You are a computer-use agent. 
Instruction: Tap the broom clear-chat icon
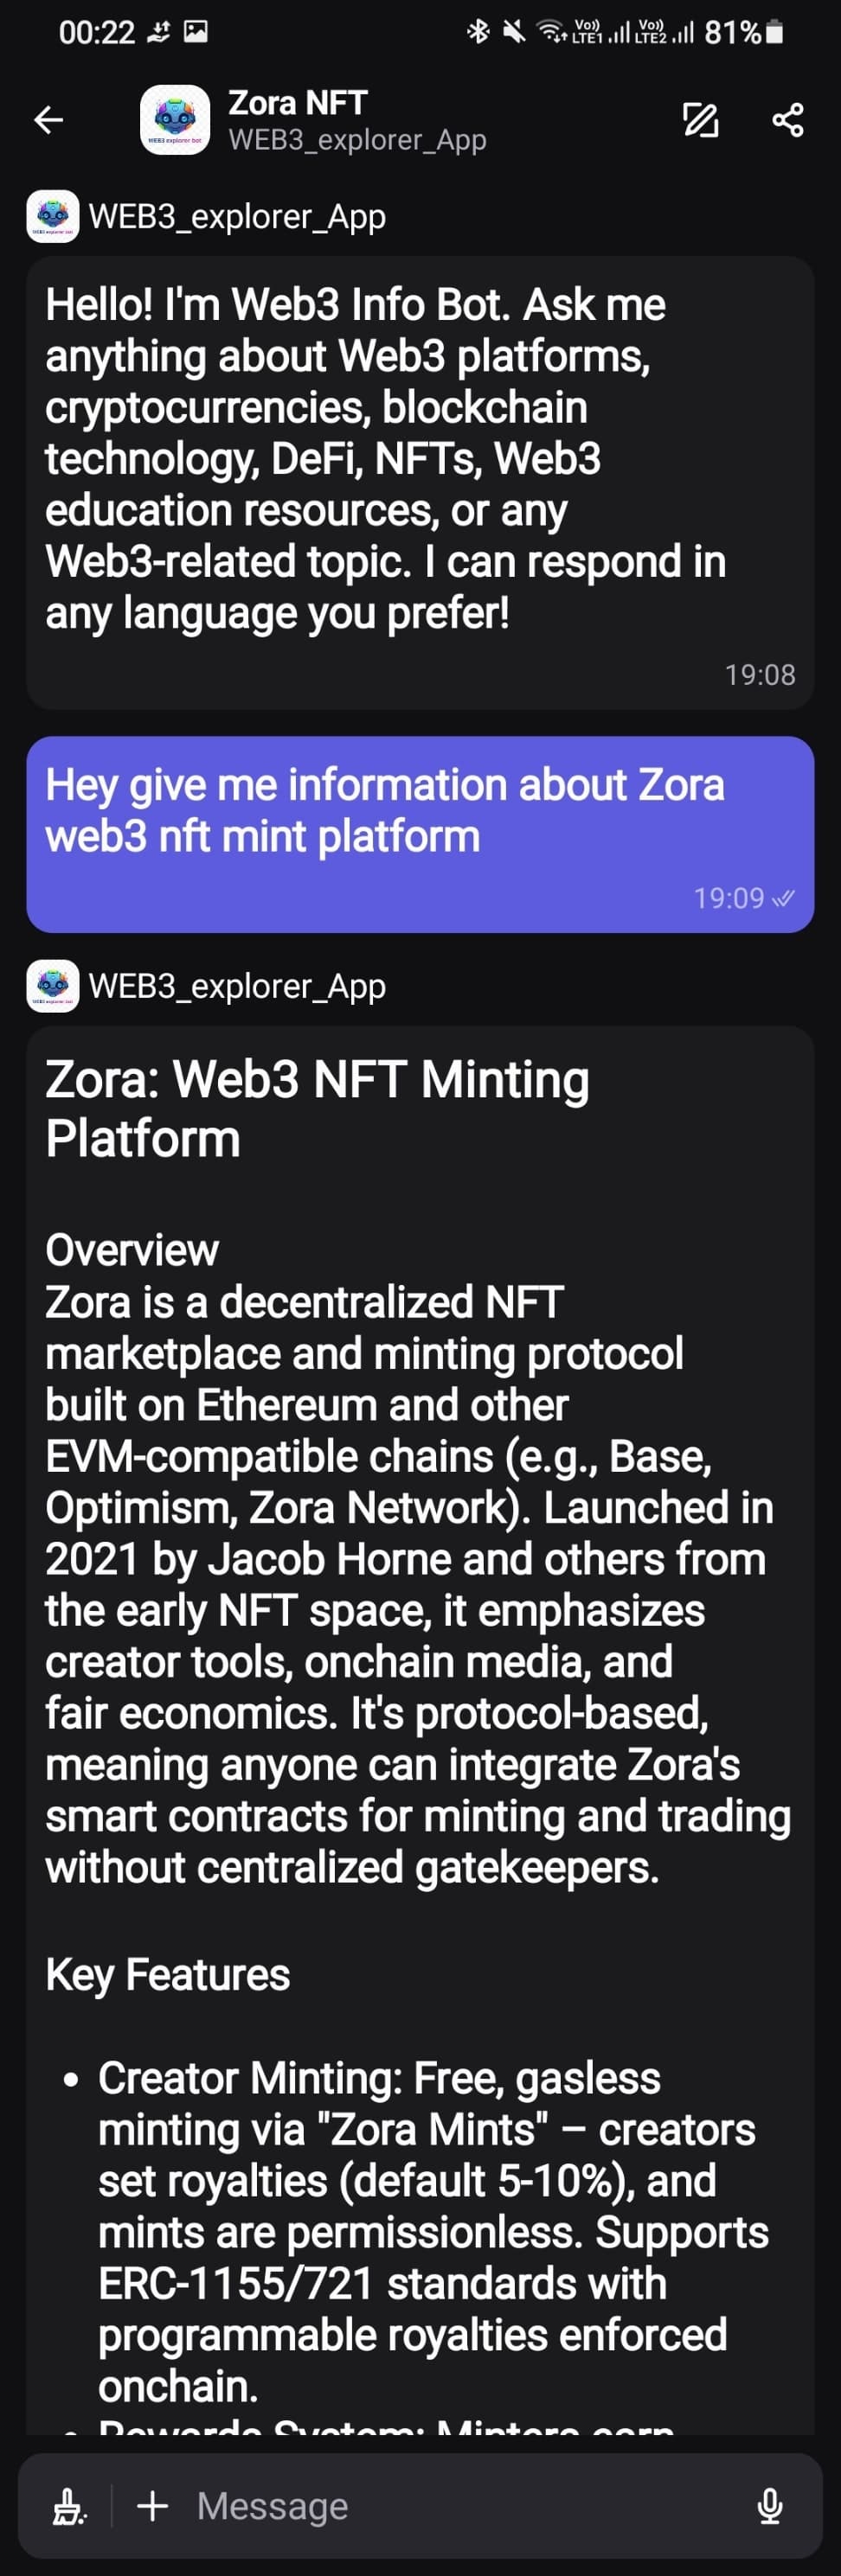pyautogui.click(x=68, y=2506)
